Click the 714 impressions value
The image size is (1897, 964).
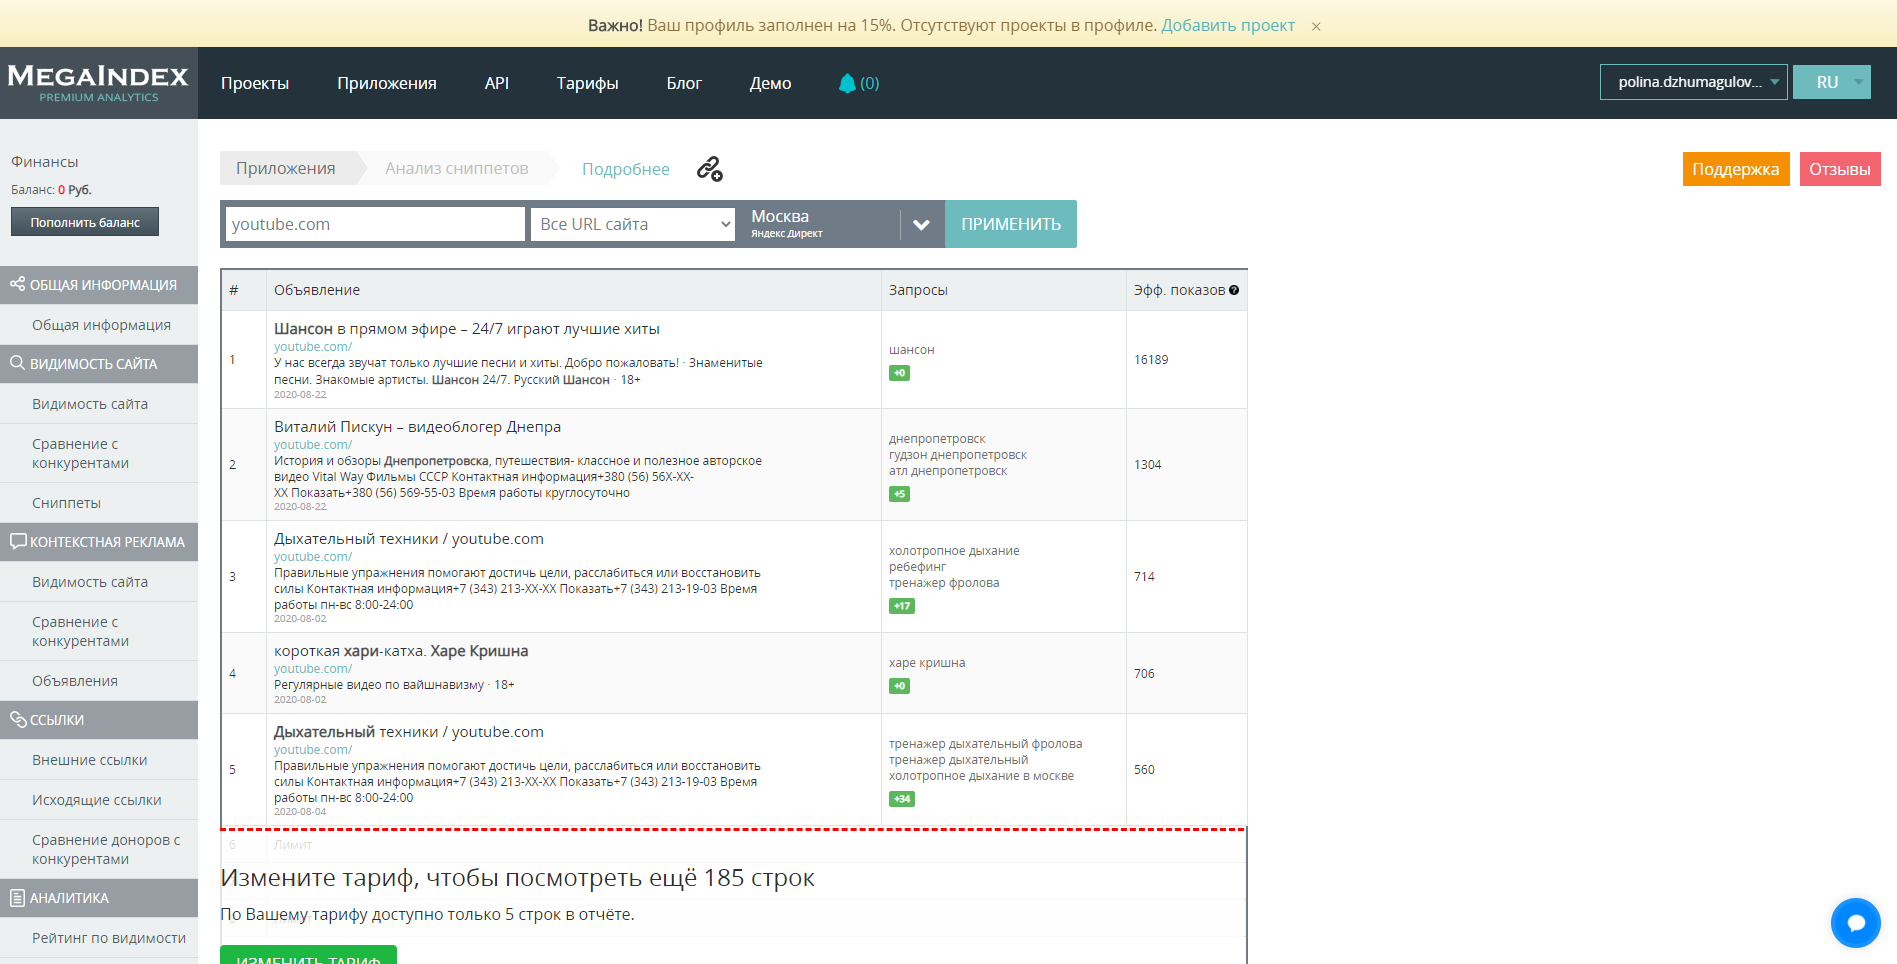(x=1144, y=577)
